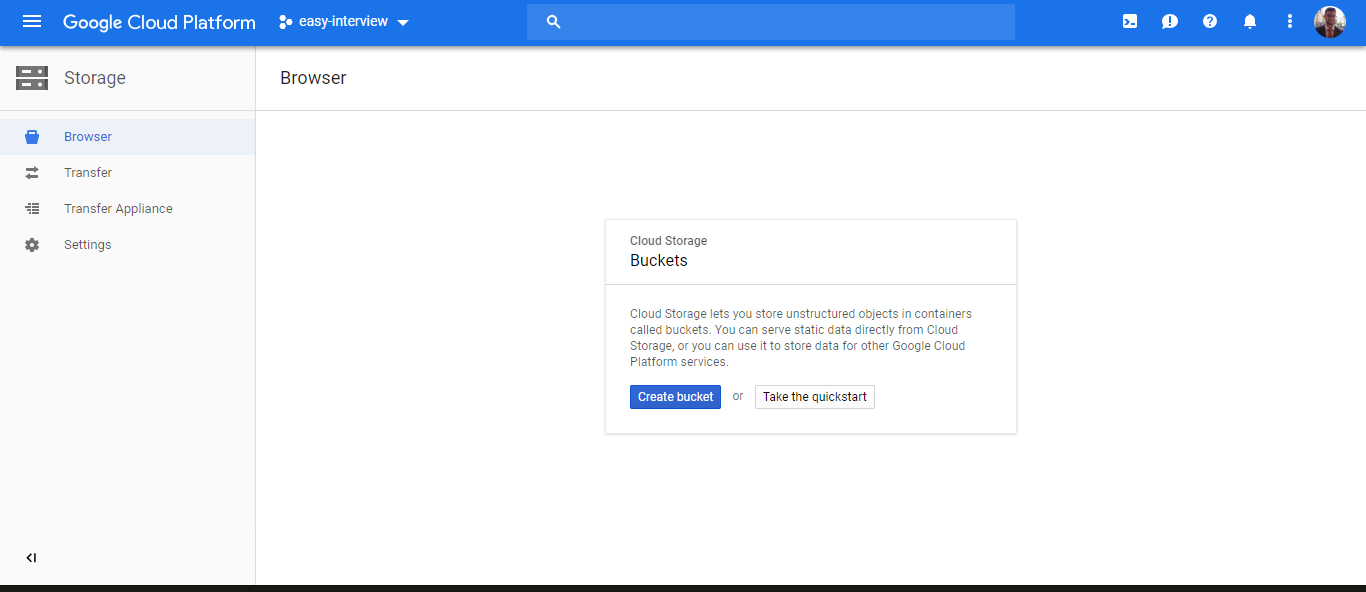The width and height of the screenshot is (1366, 592).
Task: Activate Cloud Shell terminal icon
Action: tap(1130, 21)
